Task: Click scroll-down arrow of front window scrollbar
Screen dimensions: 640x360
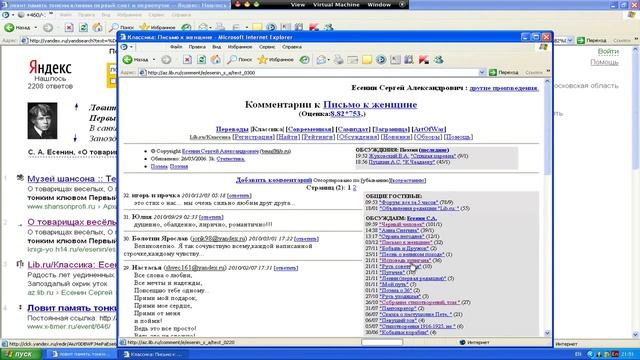Action: pyautogui.click(x=547, y=333)
